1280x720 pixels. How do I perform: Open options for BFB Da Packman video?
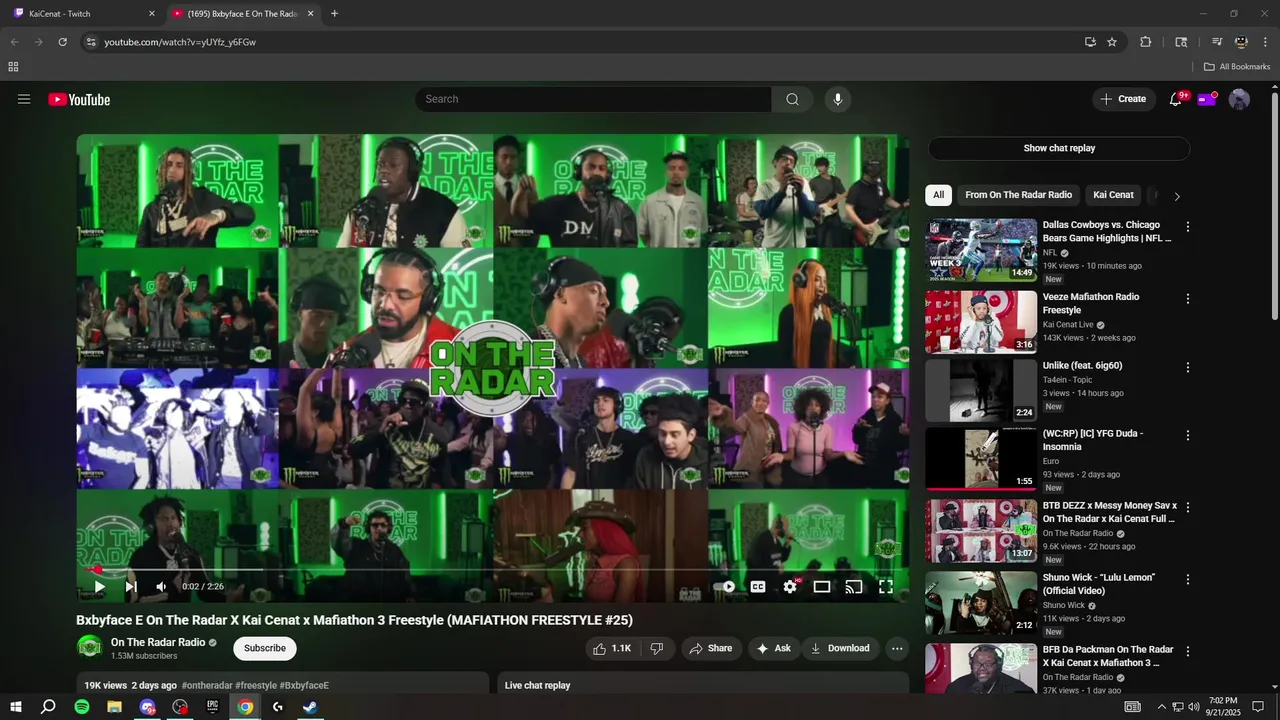(x=1188, y=652)
